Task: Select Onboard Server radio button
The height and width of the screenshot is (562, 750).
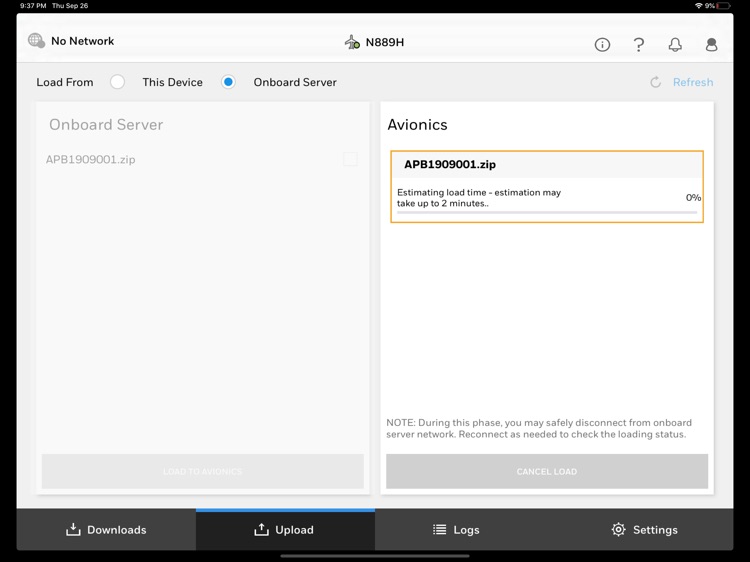Action: [228, 82]
